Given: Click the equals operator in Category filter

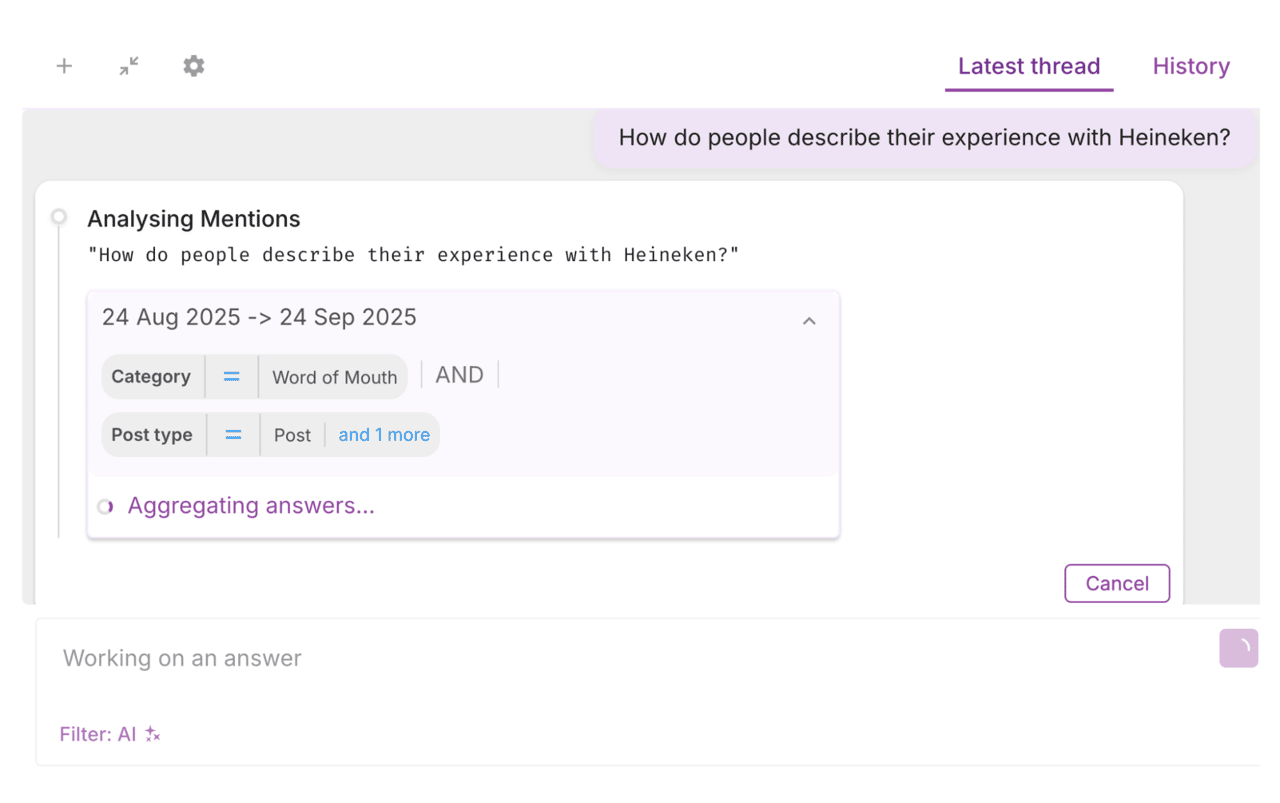Looking at the screenshot, I should 231,377.
